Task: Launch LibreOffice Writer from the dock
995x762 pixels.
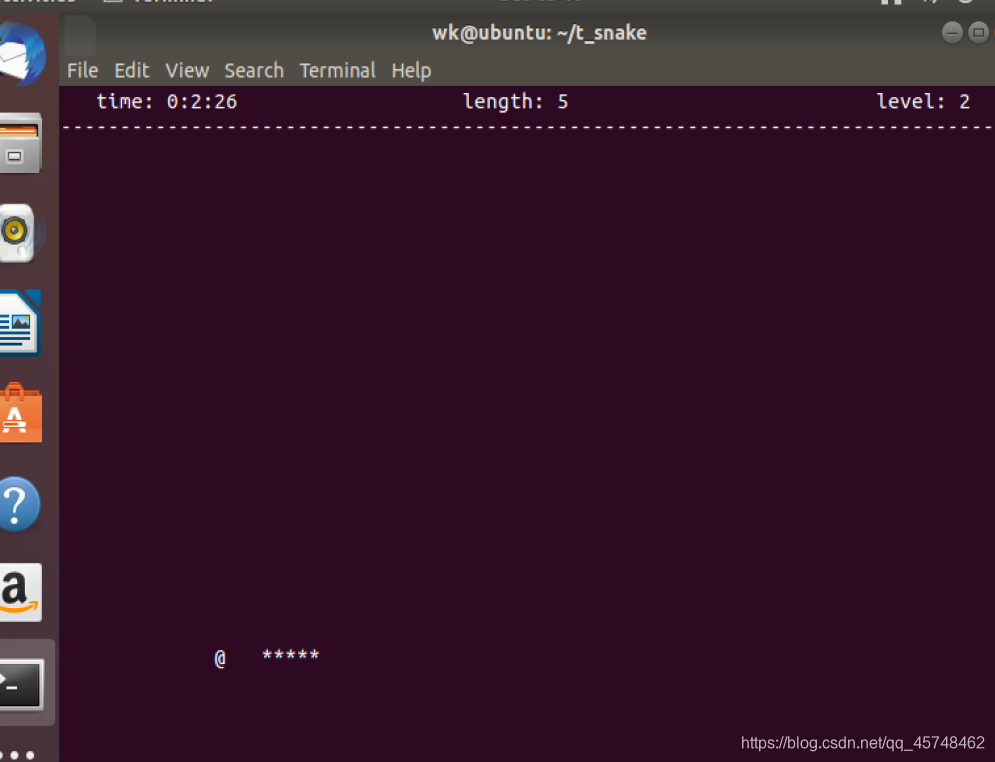Action: tap(20, 323)
